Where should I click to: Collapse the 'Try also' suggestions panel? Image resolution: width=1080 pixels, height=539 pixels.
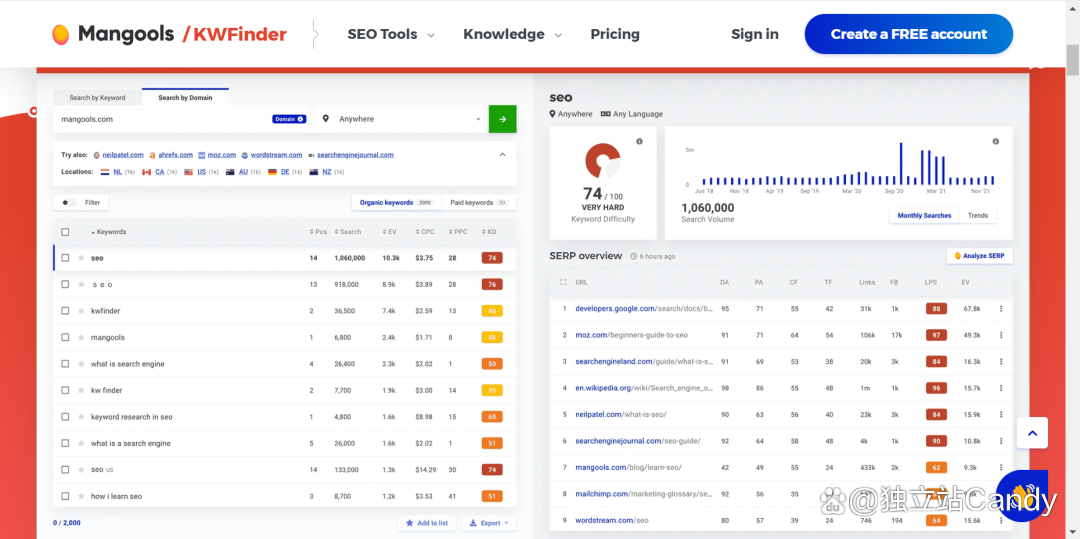502,154
